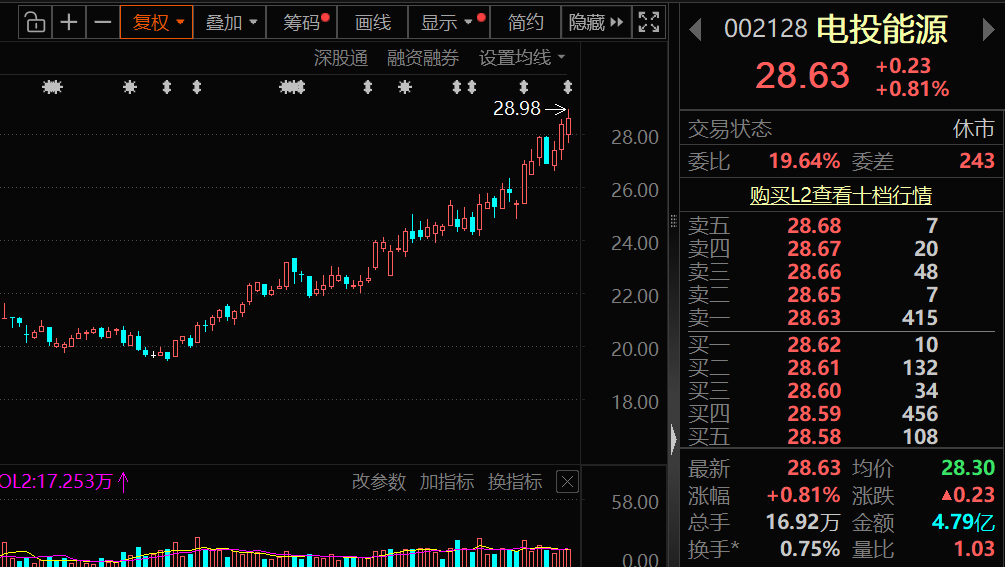Enter fullscreen with the expand-corners icon
Image resolution: width=1005 pixels, height=567 pixels.
click(648, 22)
